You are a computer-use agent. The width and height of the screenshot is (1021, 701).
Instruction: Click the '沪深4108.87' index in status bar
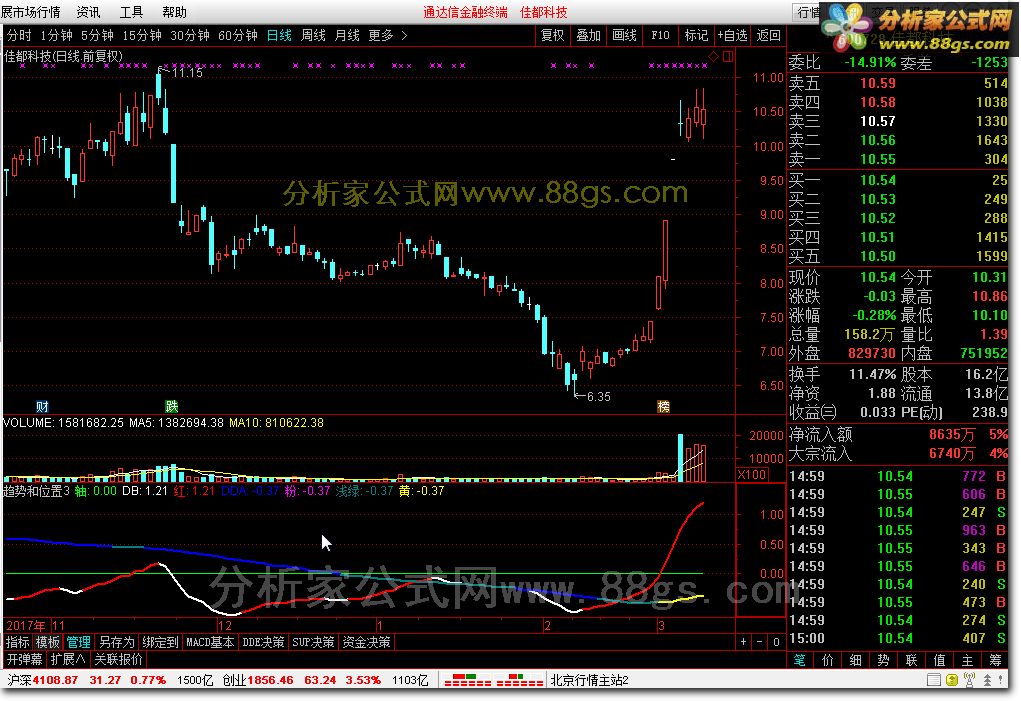point(42,680)
